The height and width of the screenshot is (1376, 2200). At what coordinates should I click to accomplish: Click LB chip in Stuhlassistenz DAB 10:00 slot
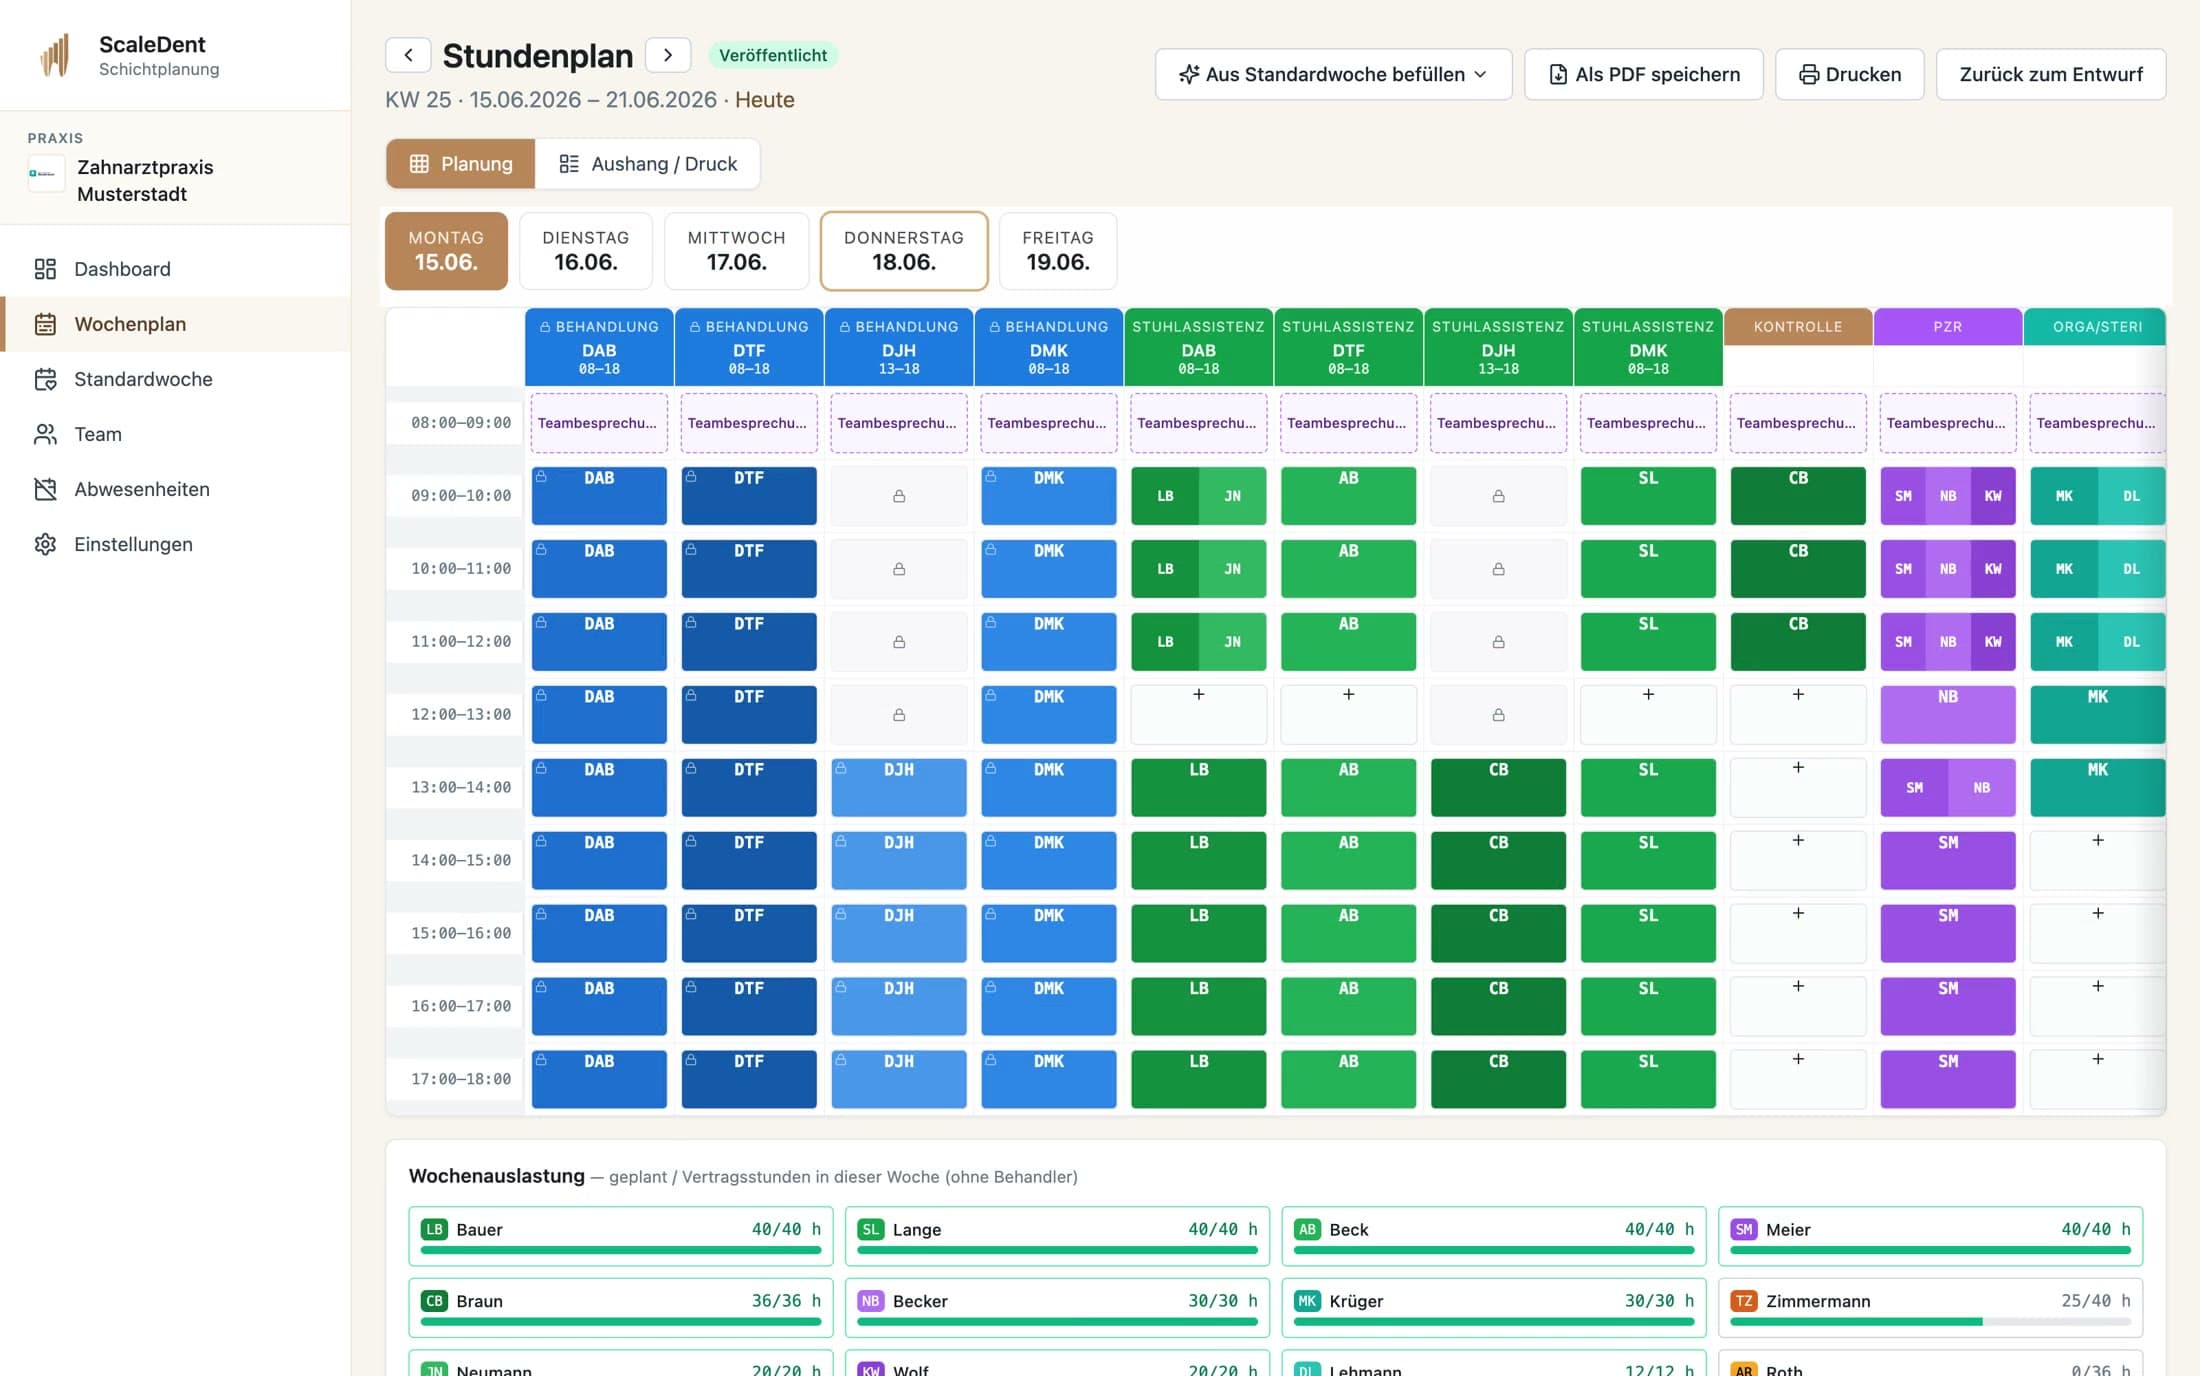[x=1165, y=569]
